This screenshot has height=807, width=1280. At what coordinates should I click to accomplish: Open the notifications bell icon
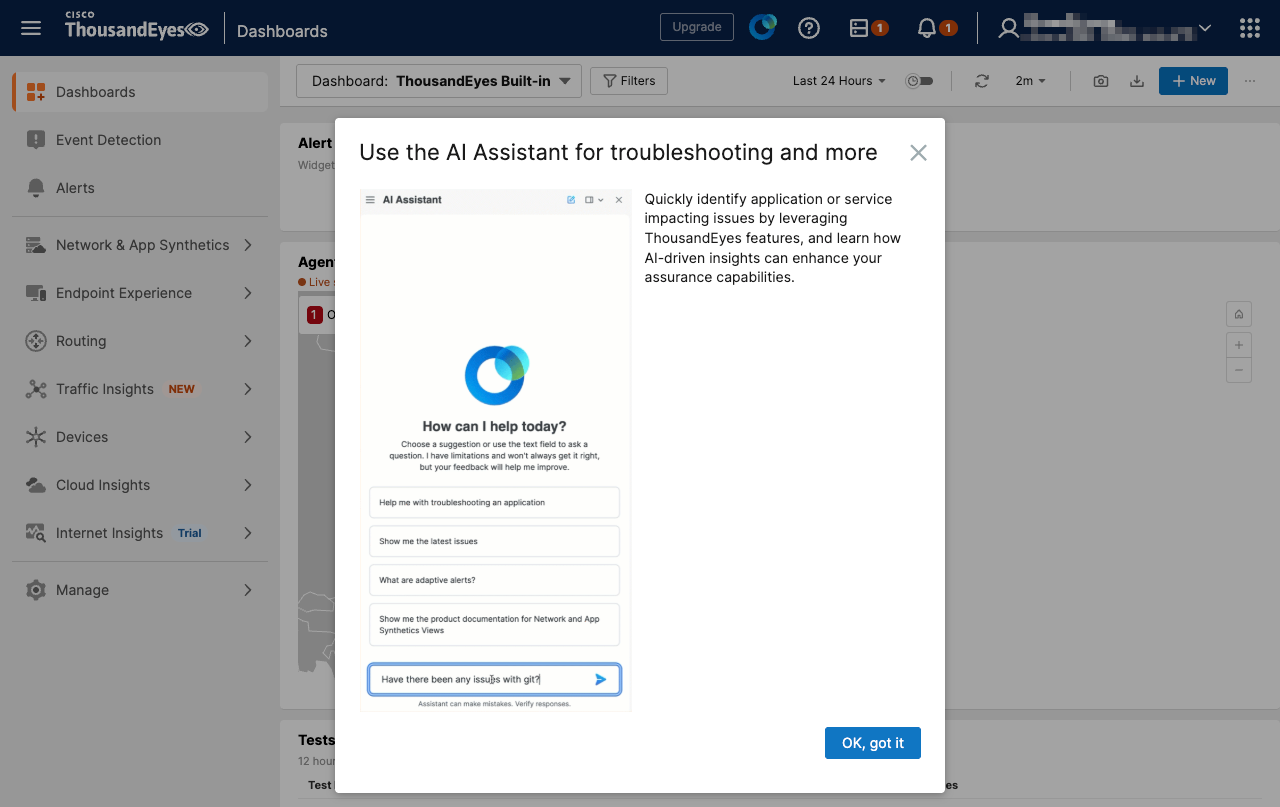(x=936, y=28)
